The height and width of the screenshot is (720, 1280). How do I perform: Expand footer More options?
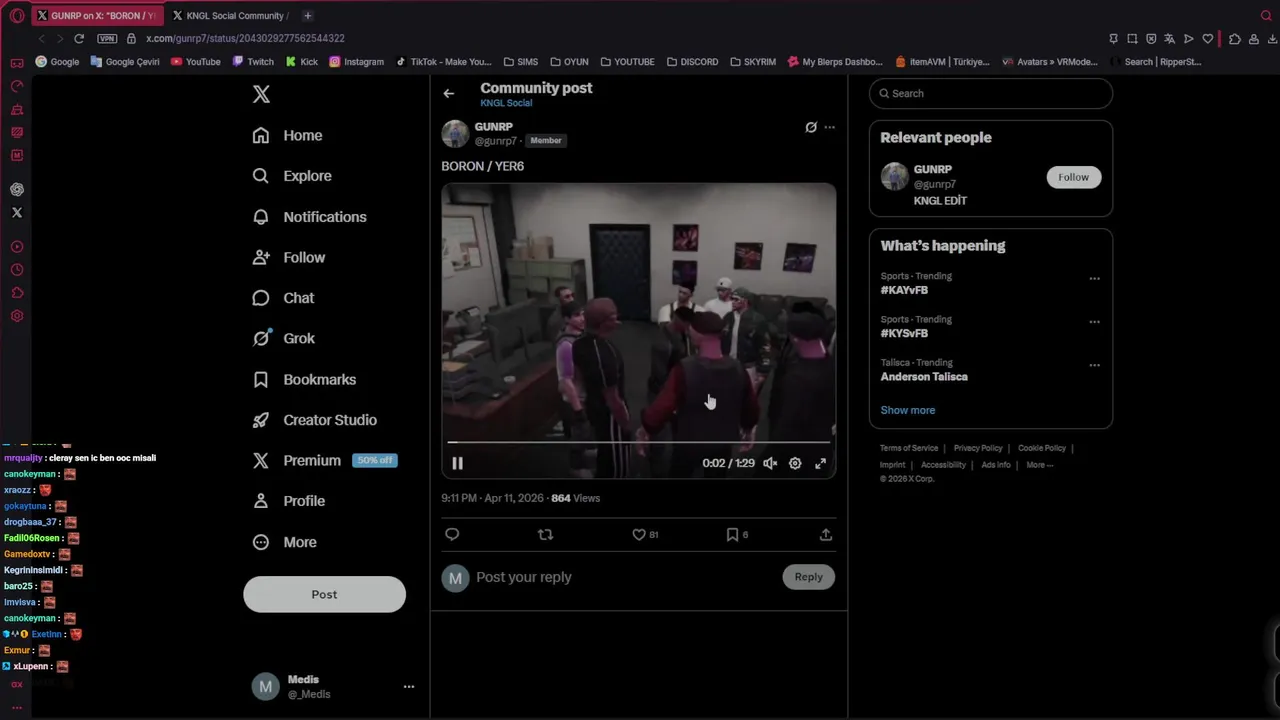(x=1039, y=465)
